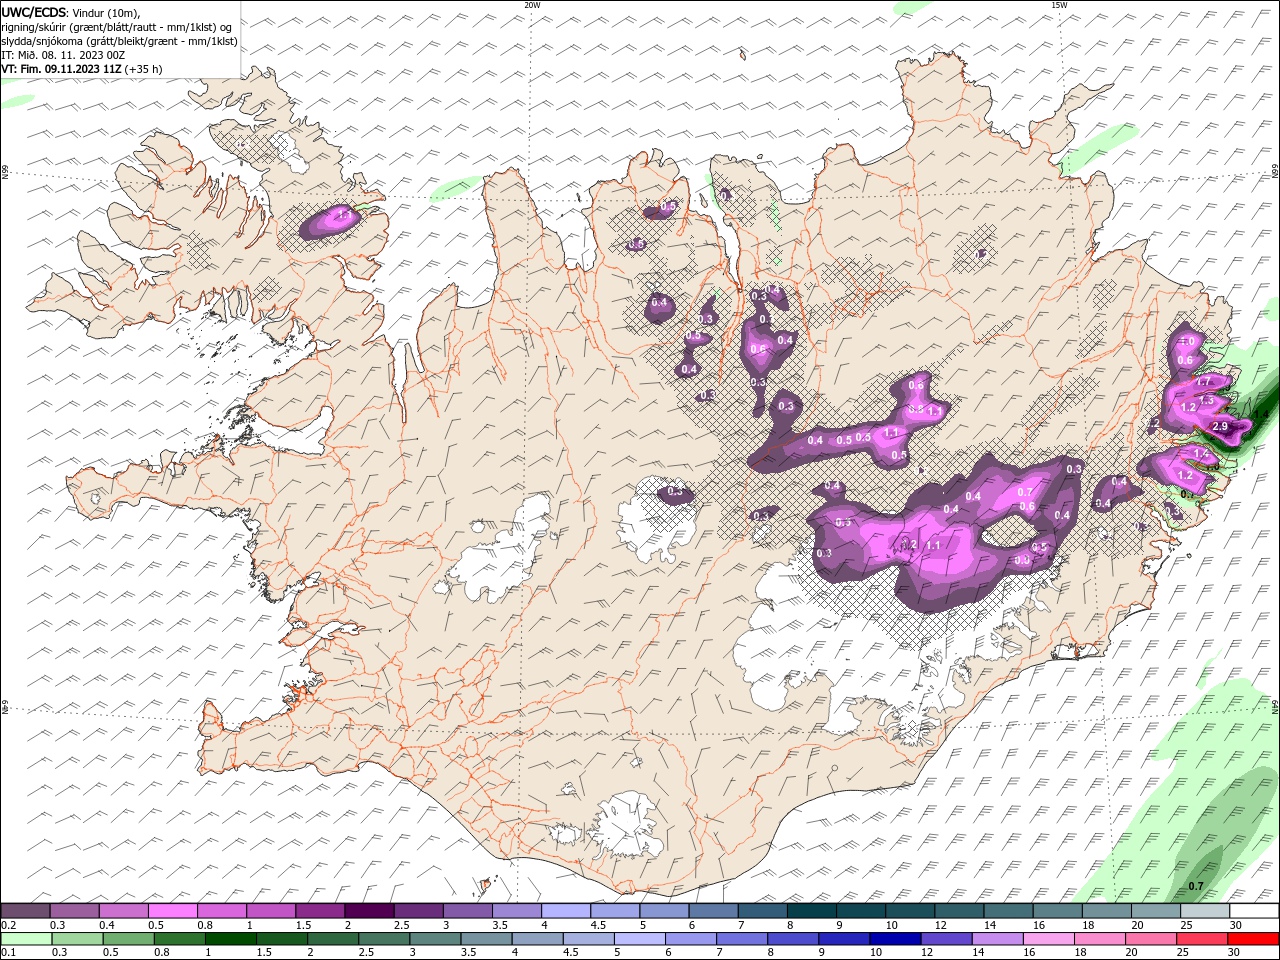This screenshot has height=960, width=1280.
Task: Click the bright pink 0.5–0.8 legend swatch
Action: [173, 911]
